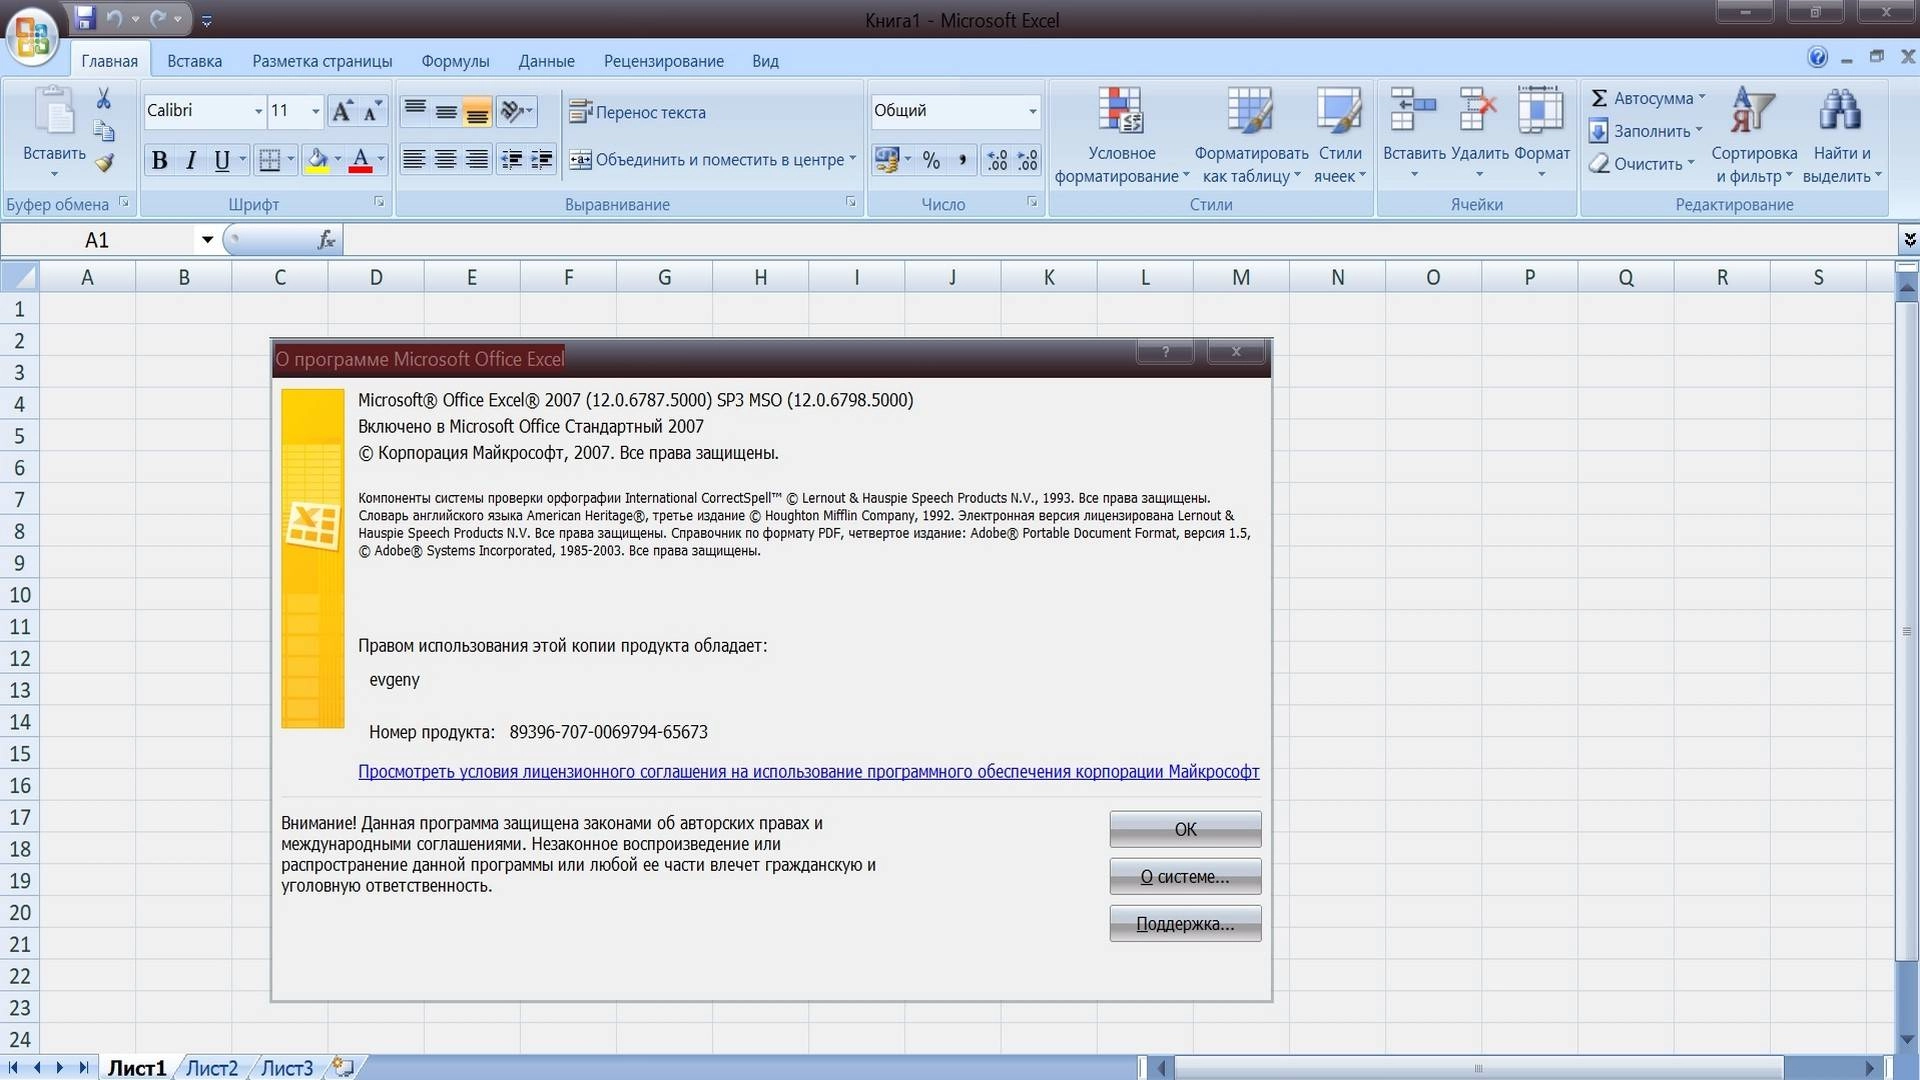This screenshot has width=1920, height=1080.
Task: Insert a new worksheet tab icon
Action: (343, 1067)
